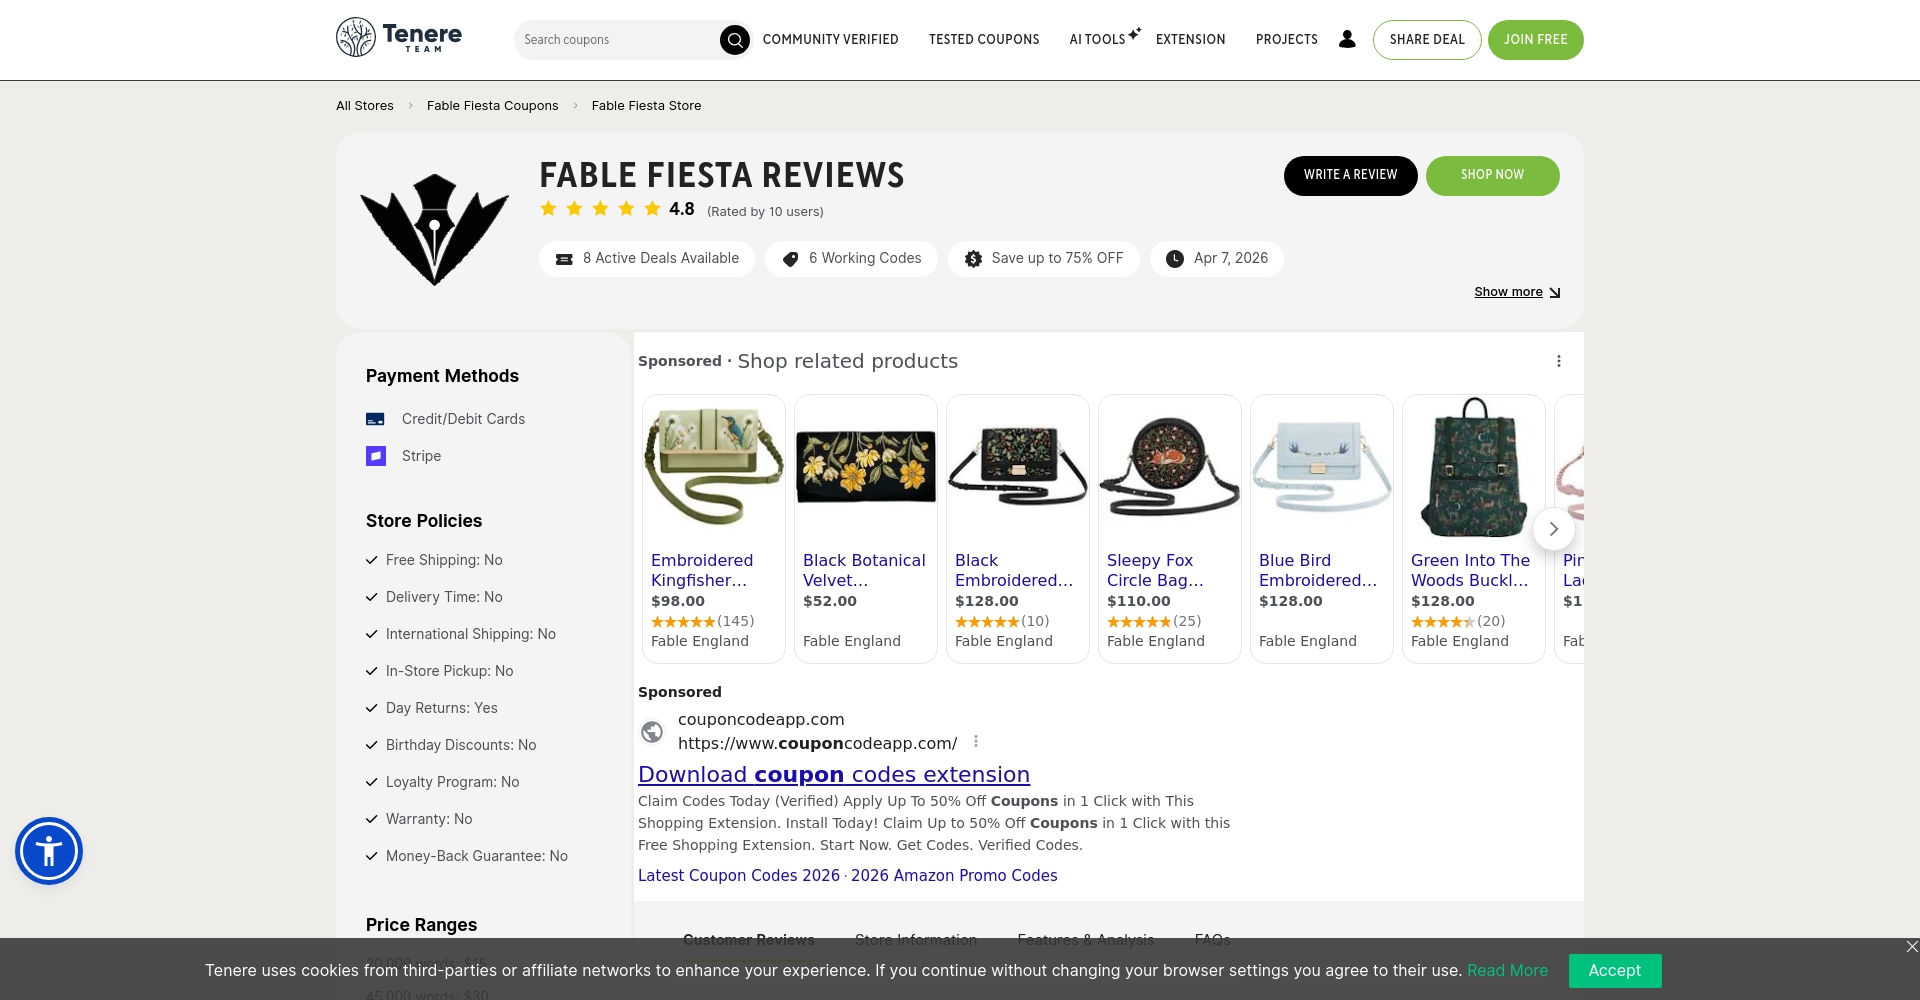Click the search magnifier icon
The image size is (1920, 1000).
click(x=735, y=40)
